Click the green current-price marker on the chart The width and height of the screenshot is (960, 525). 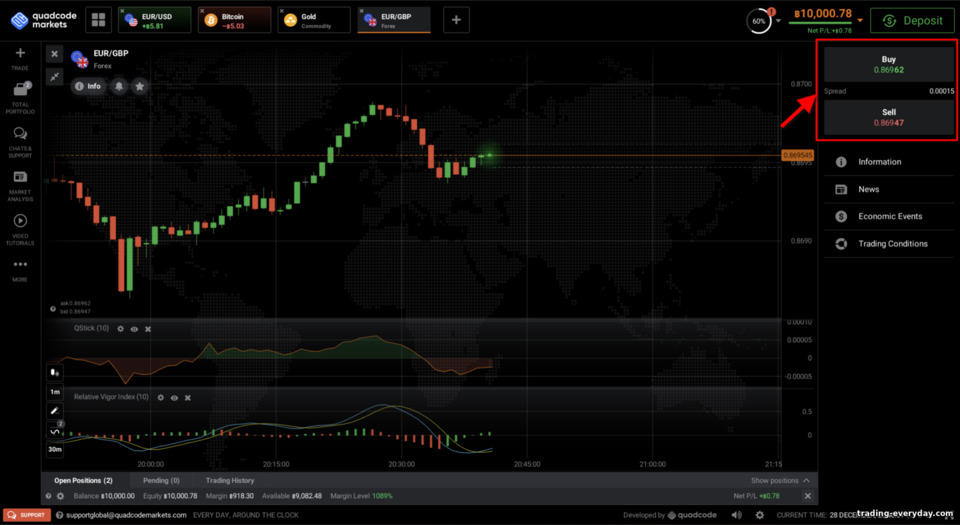pos(489,155)
